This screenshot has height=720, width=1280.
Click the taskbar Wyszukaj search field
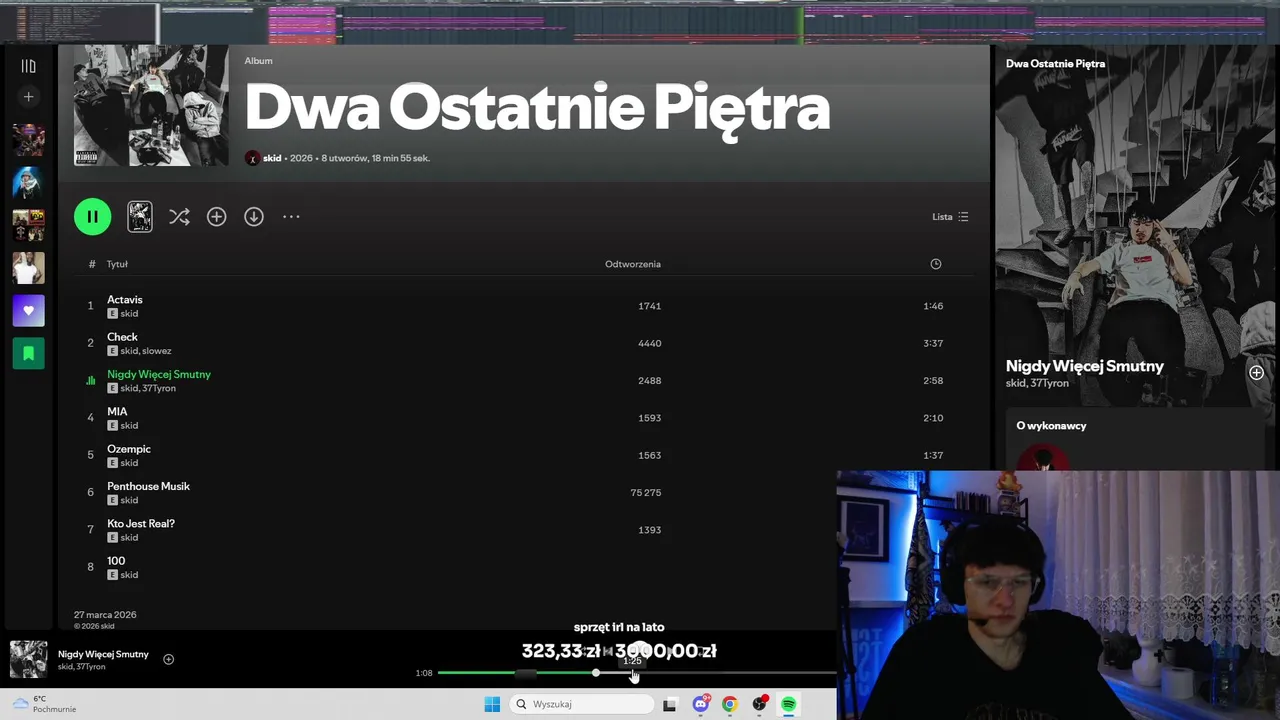pos(582,704)
